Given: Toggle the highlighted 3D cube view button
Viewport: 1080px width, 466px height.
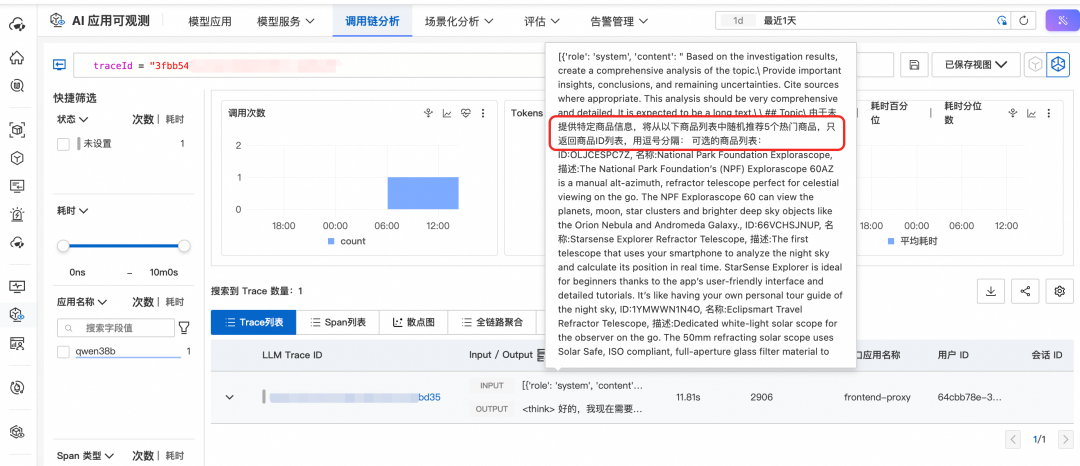Looking at the screenshot, I should coord(1057,65).
